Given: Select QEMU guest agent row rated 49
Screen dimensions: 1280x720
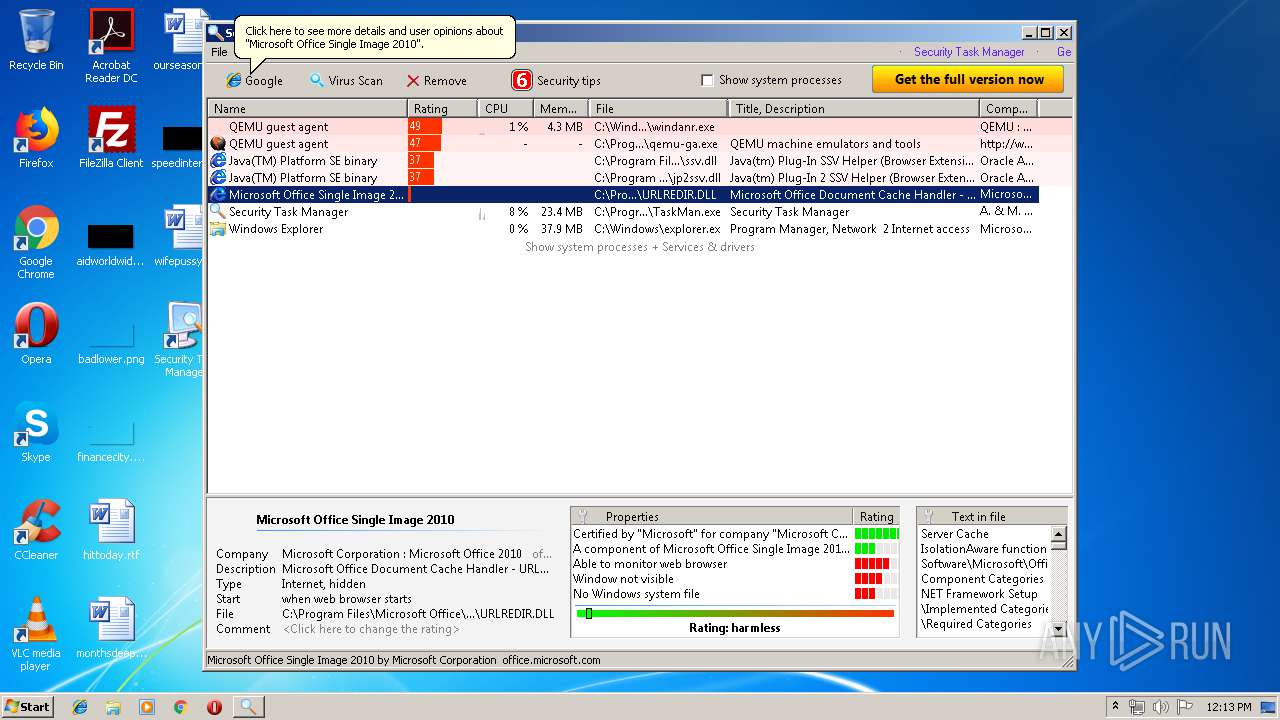Looking at the screenshot, I should 623,127.
